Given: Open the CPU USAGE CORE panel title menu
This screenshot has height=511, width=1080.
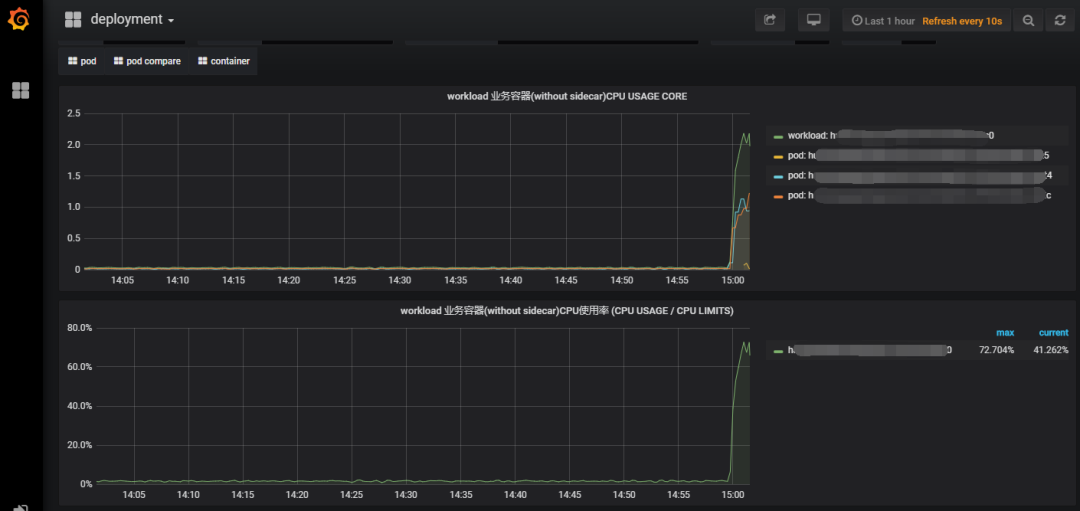Looking at the screenshot, I should pos(566,97).
